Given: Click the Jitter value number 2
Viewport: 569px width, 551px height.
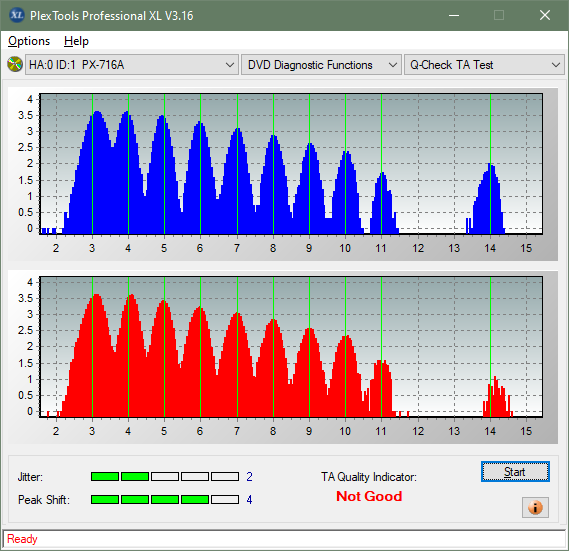Looking at the screenshot, I should coord(249,476).
